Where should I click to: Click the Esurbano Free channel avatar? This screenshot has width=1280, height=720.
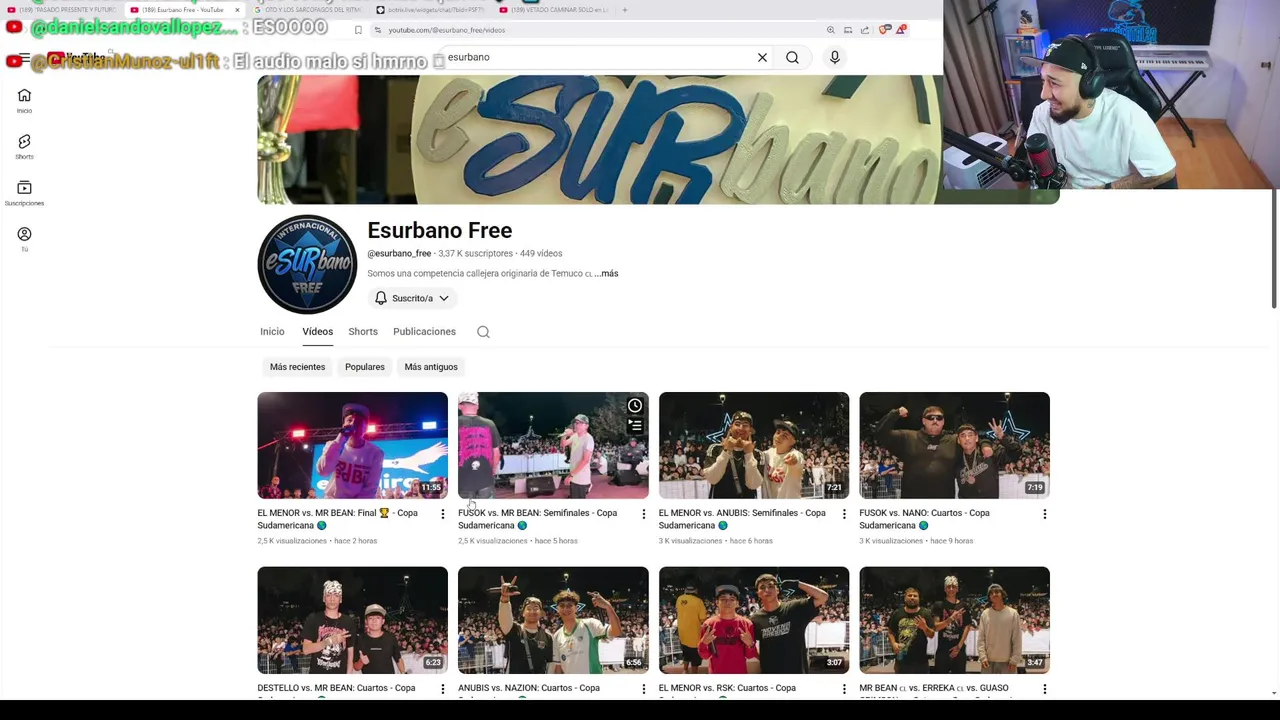(x=307, y=265)
